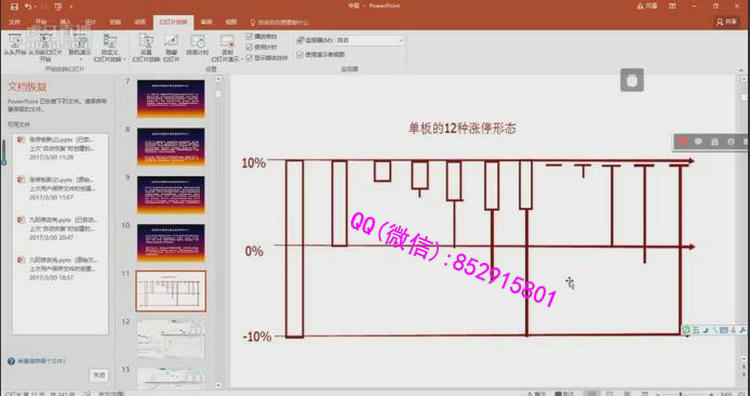Open the help question-mark icon in the recovery pane
The height and width of the screenshot is (396, 750).
(x=11, y=361)
